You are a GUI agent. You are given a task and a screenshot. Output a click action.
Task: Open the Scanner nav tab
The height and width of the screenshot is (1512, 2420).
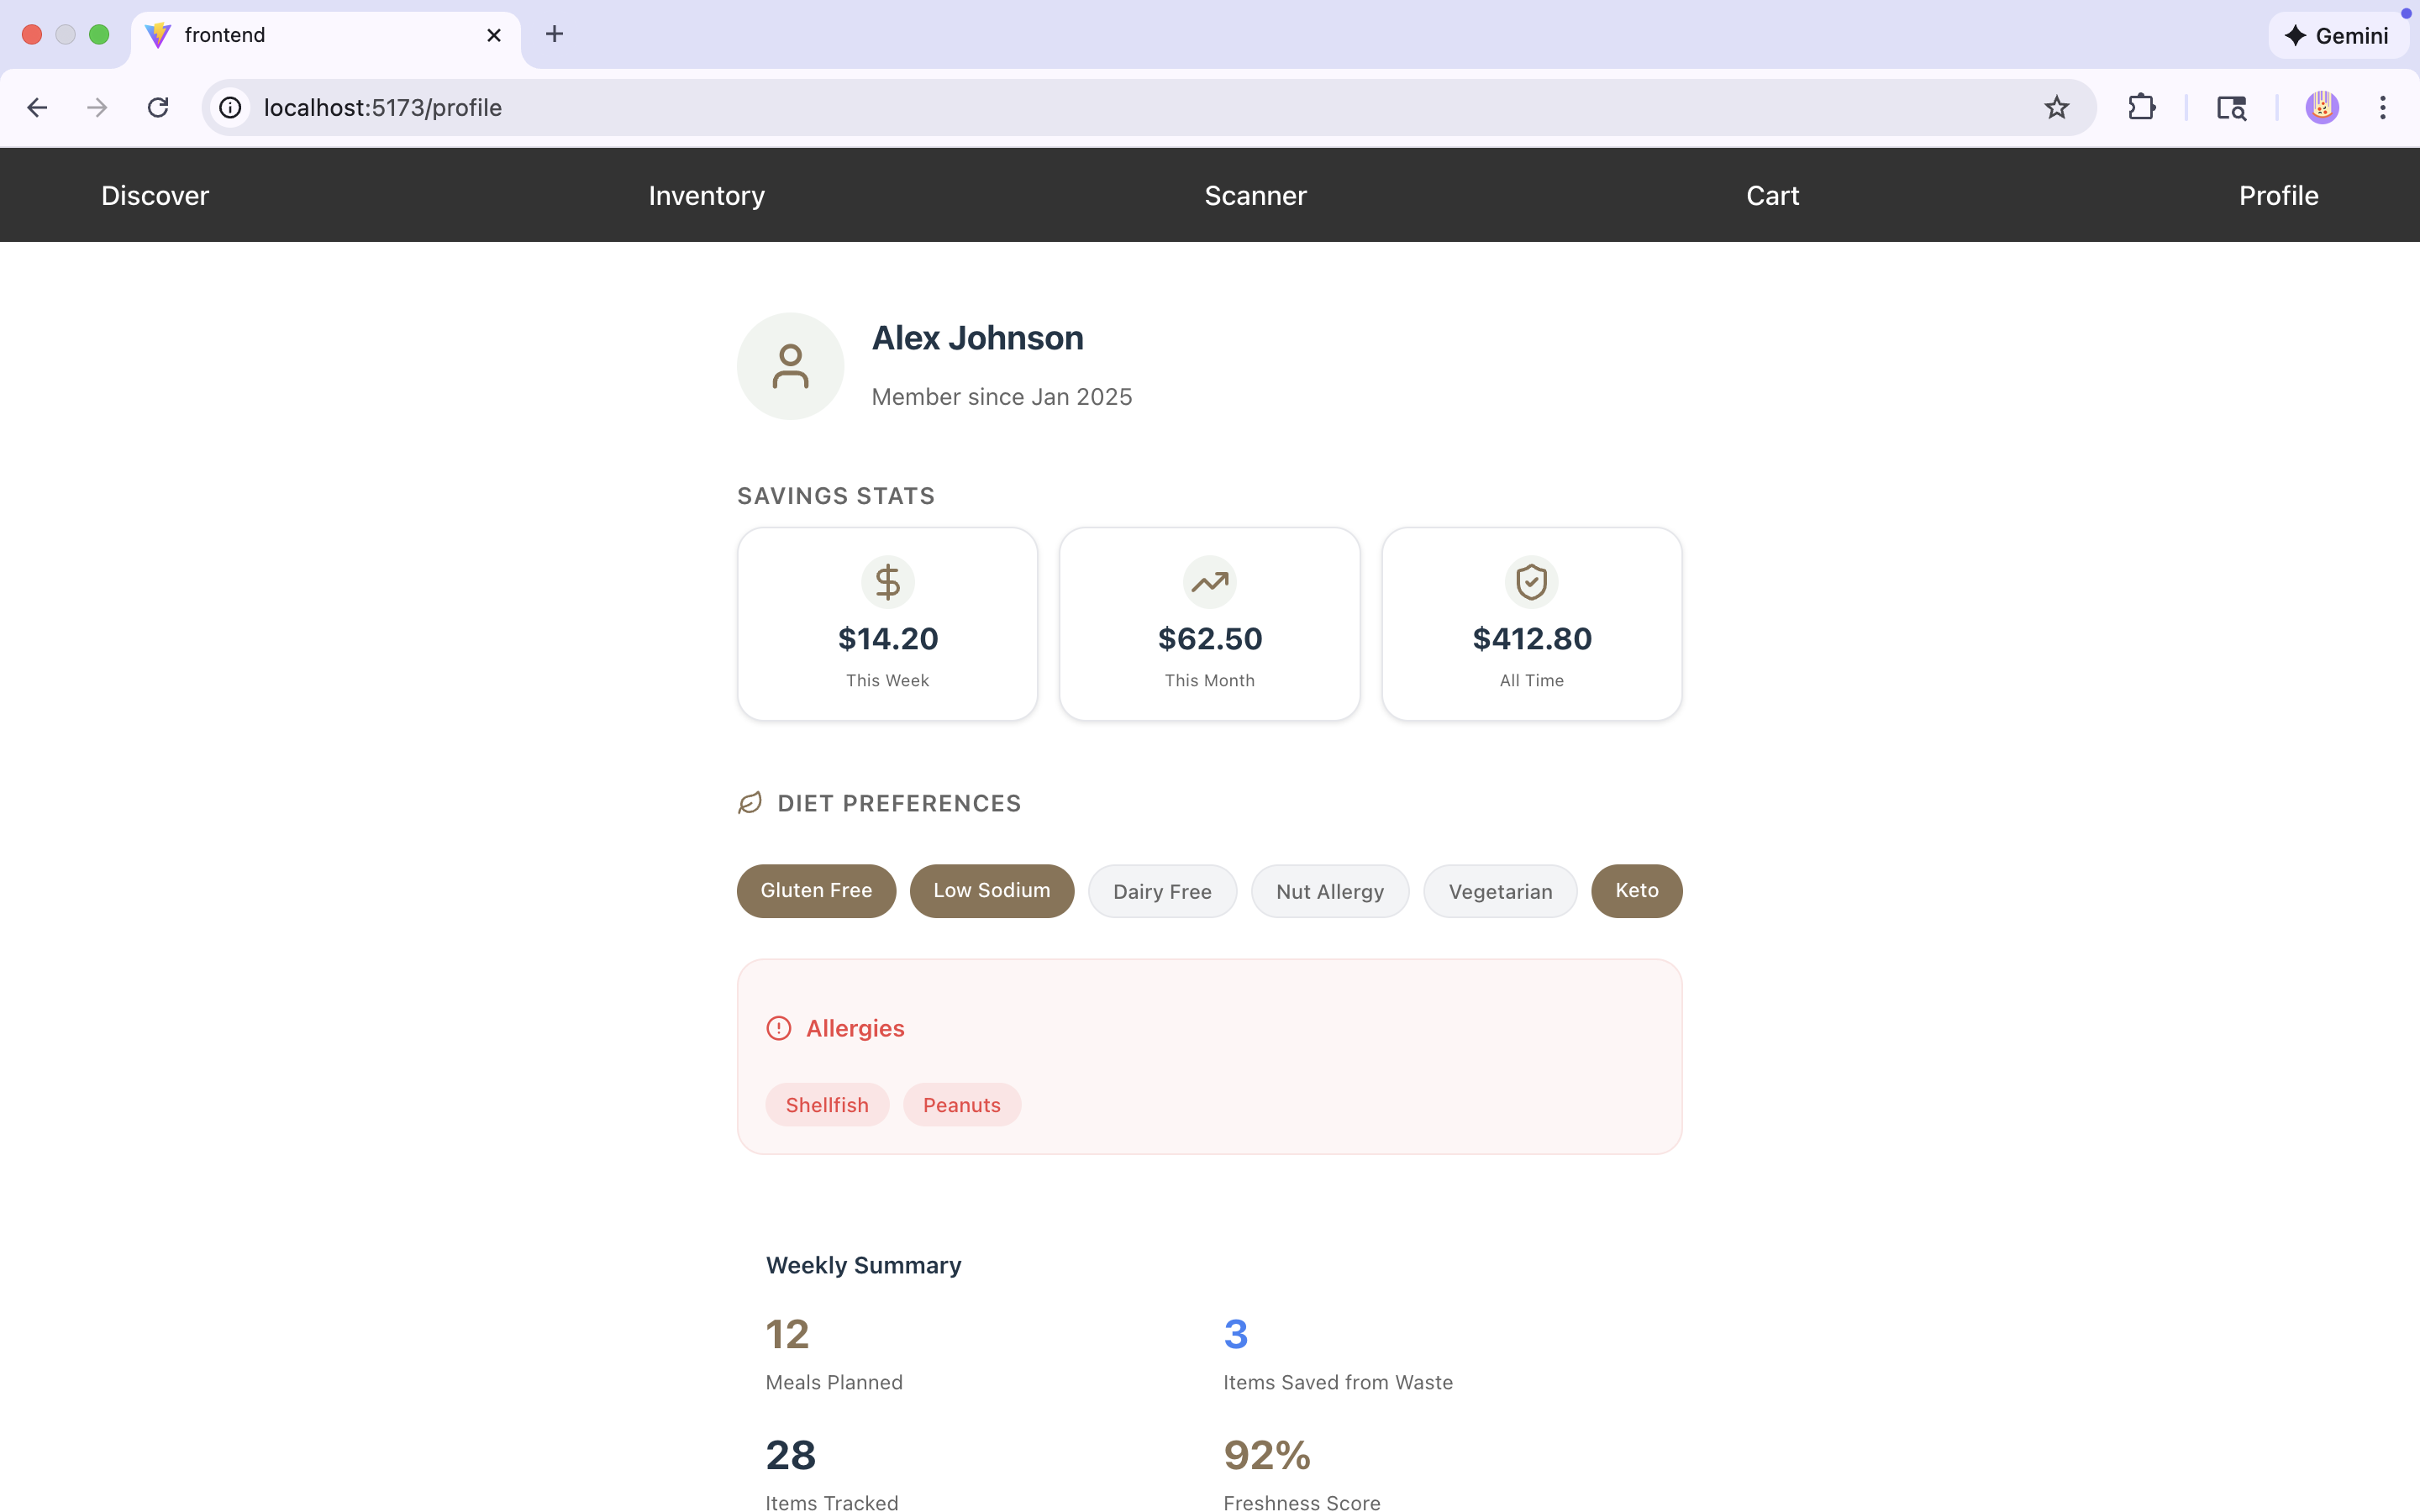1255,195
